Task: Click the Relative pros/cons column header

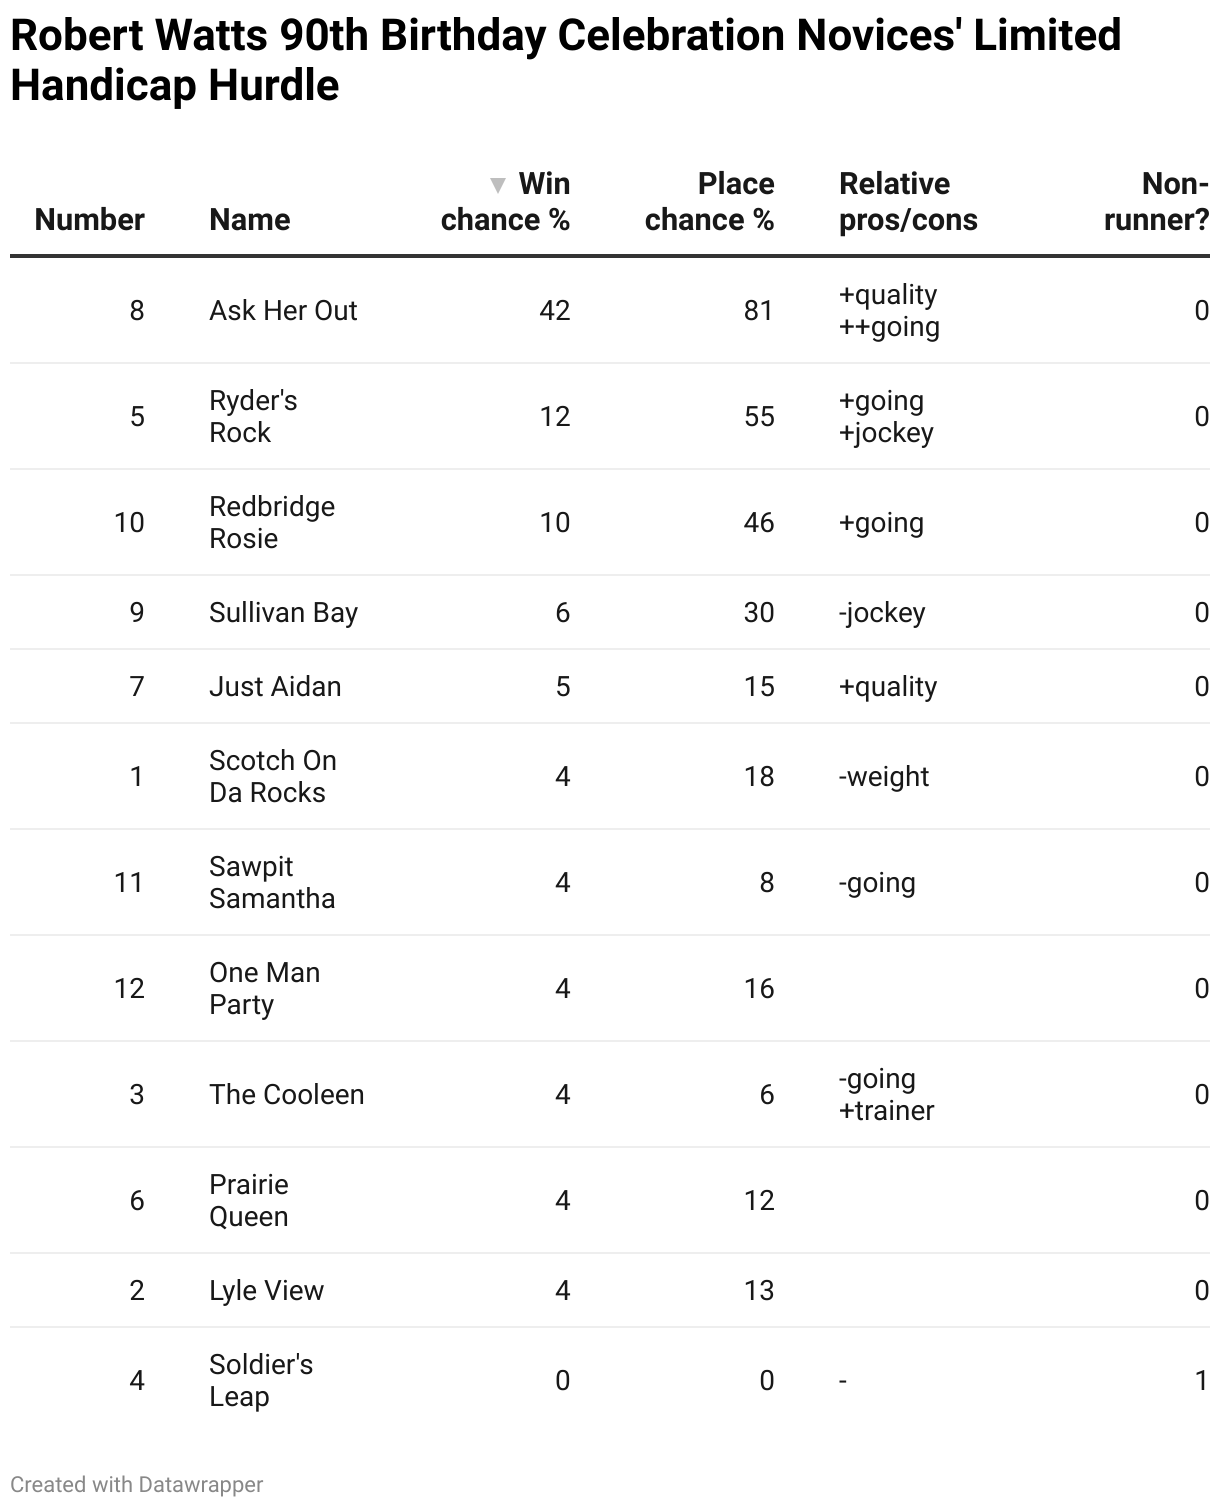Action: click(908, 202)
